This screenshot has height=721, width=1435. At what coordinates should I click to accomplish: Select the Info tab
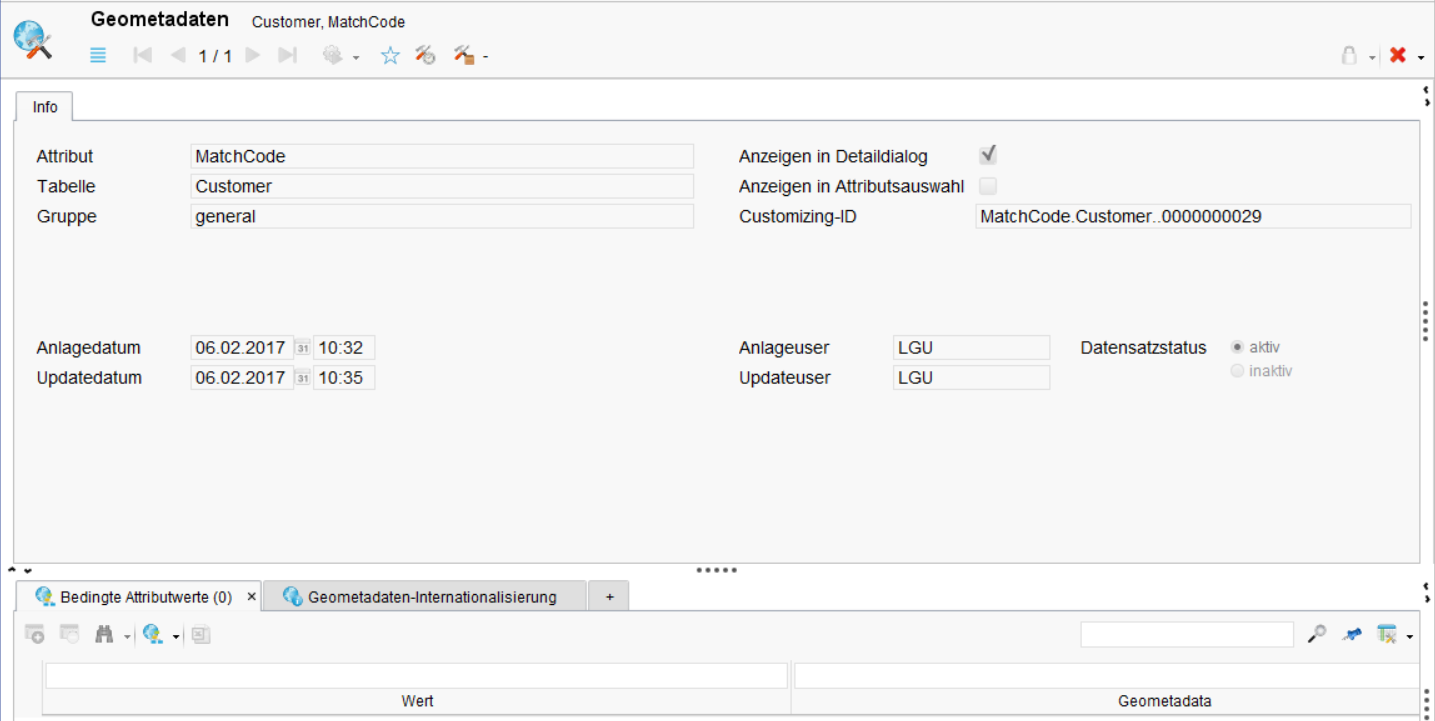coord(45,107)
